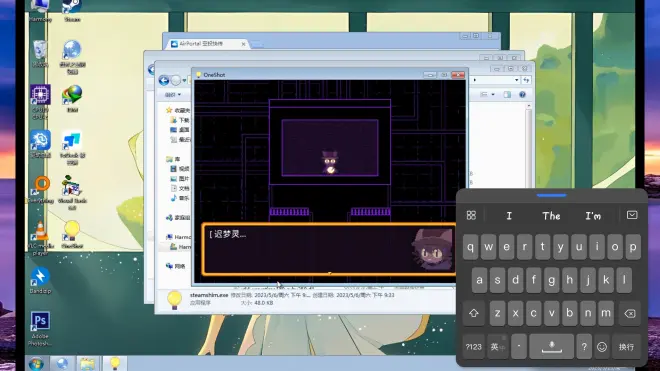The height and width of the screenshot is (371, 660).
Task: Open the VLC media player desktop icon
Action: (40, 237)
